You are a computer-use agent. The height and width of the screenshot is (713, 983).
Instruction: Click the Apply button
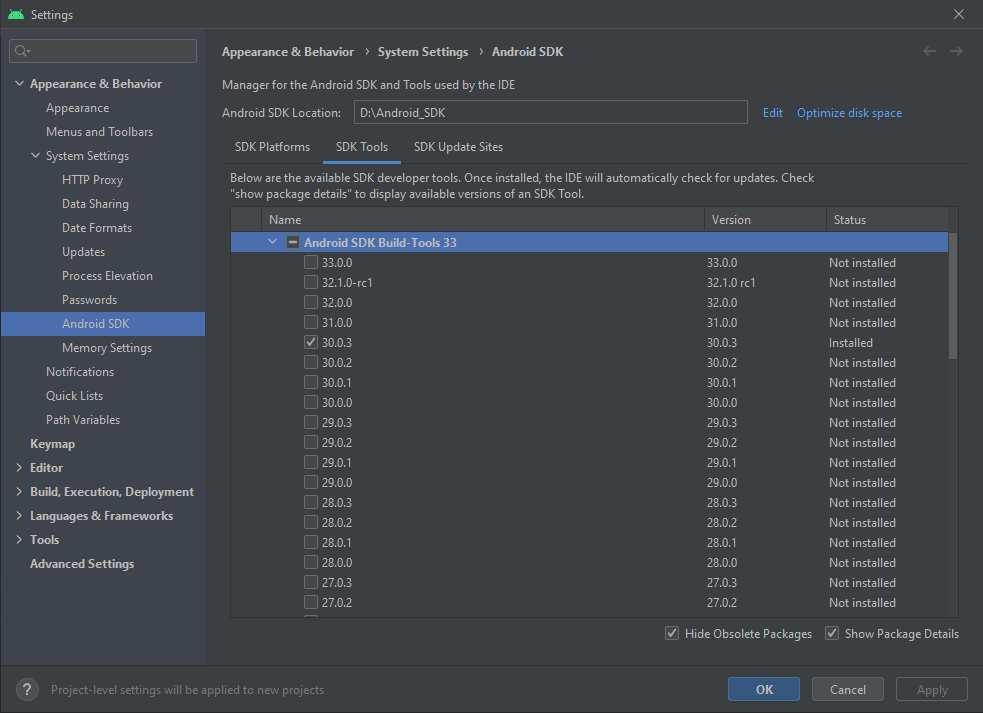(931, 689)
